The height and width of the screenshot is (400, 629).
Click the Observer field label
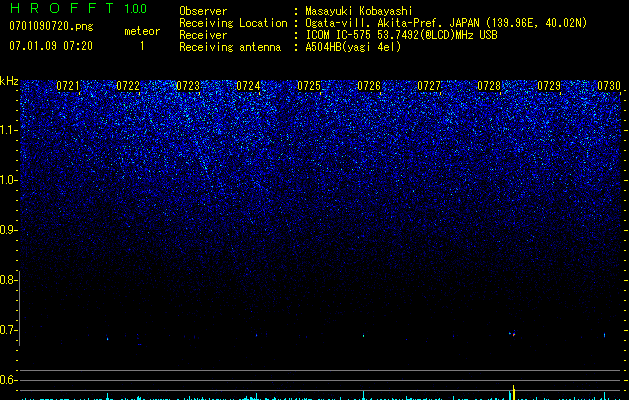(x=203, y=11)
